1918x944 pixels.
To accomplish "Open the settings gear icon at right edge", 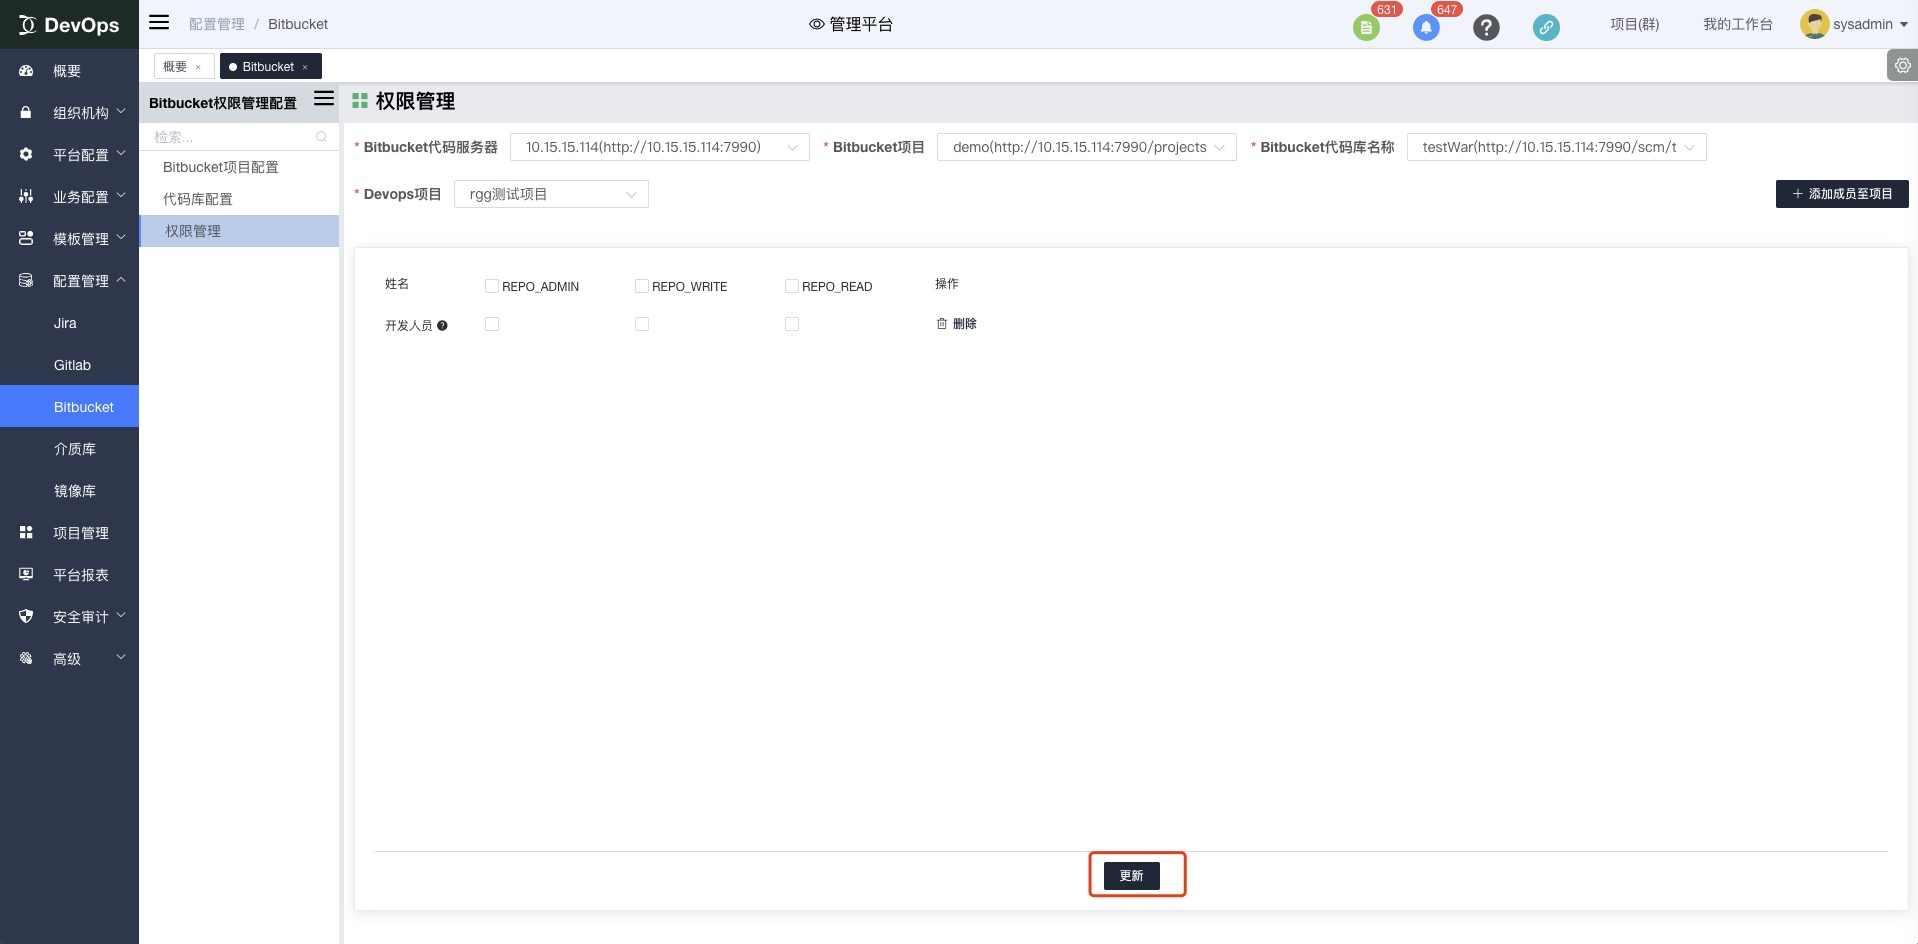I will coord(1902,66).
